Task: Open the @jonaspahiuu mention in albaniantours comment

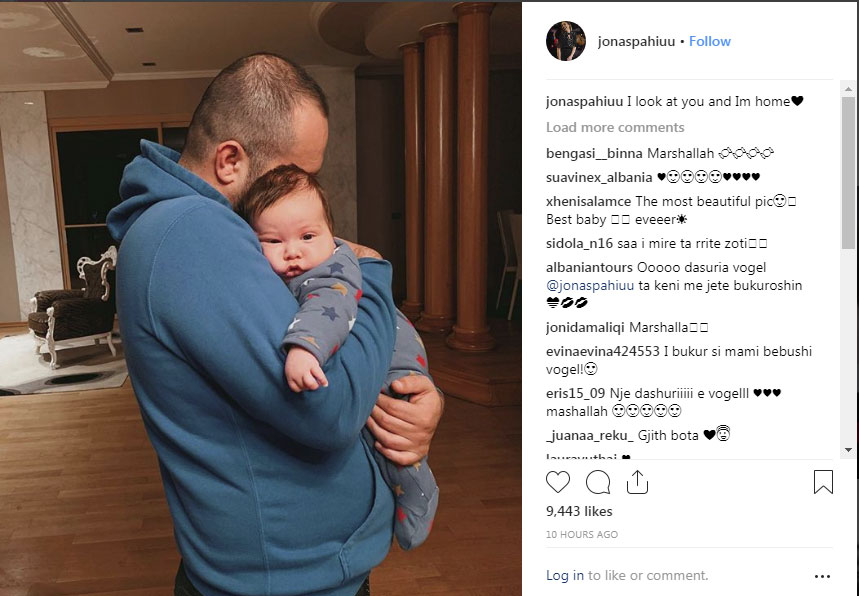Action: click(589, 285)
